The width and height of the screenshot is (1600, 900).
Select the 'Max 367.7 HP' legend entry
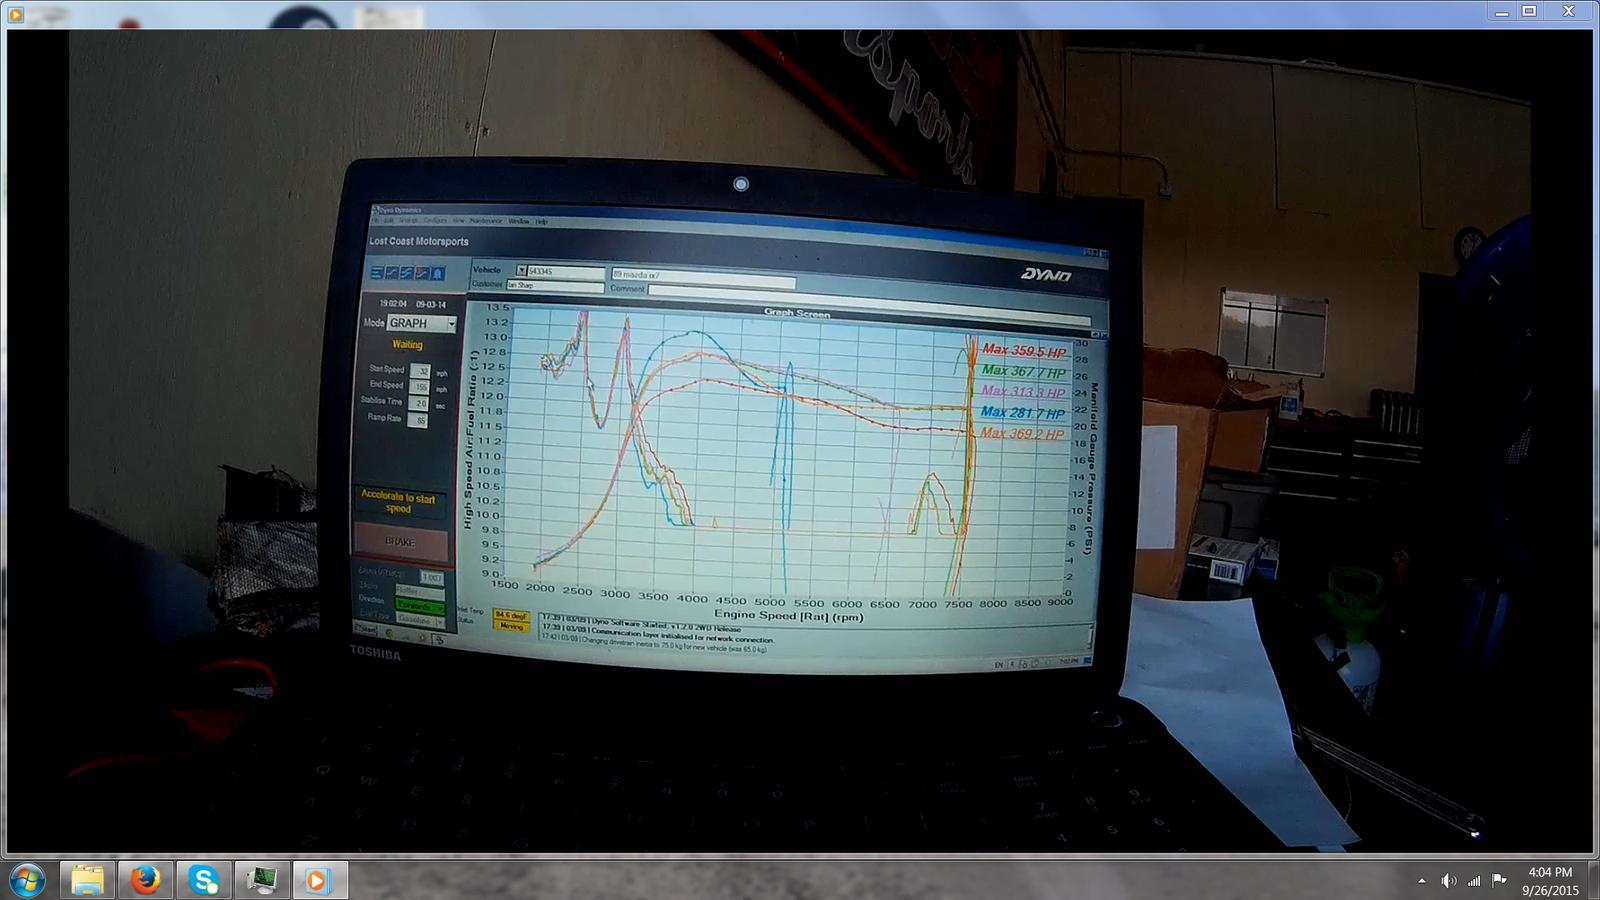1024,372
